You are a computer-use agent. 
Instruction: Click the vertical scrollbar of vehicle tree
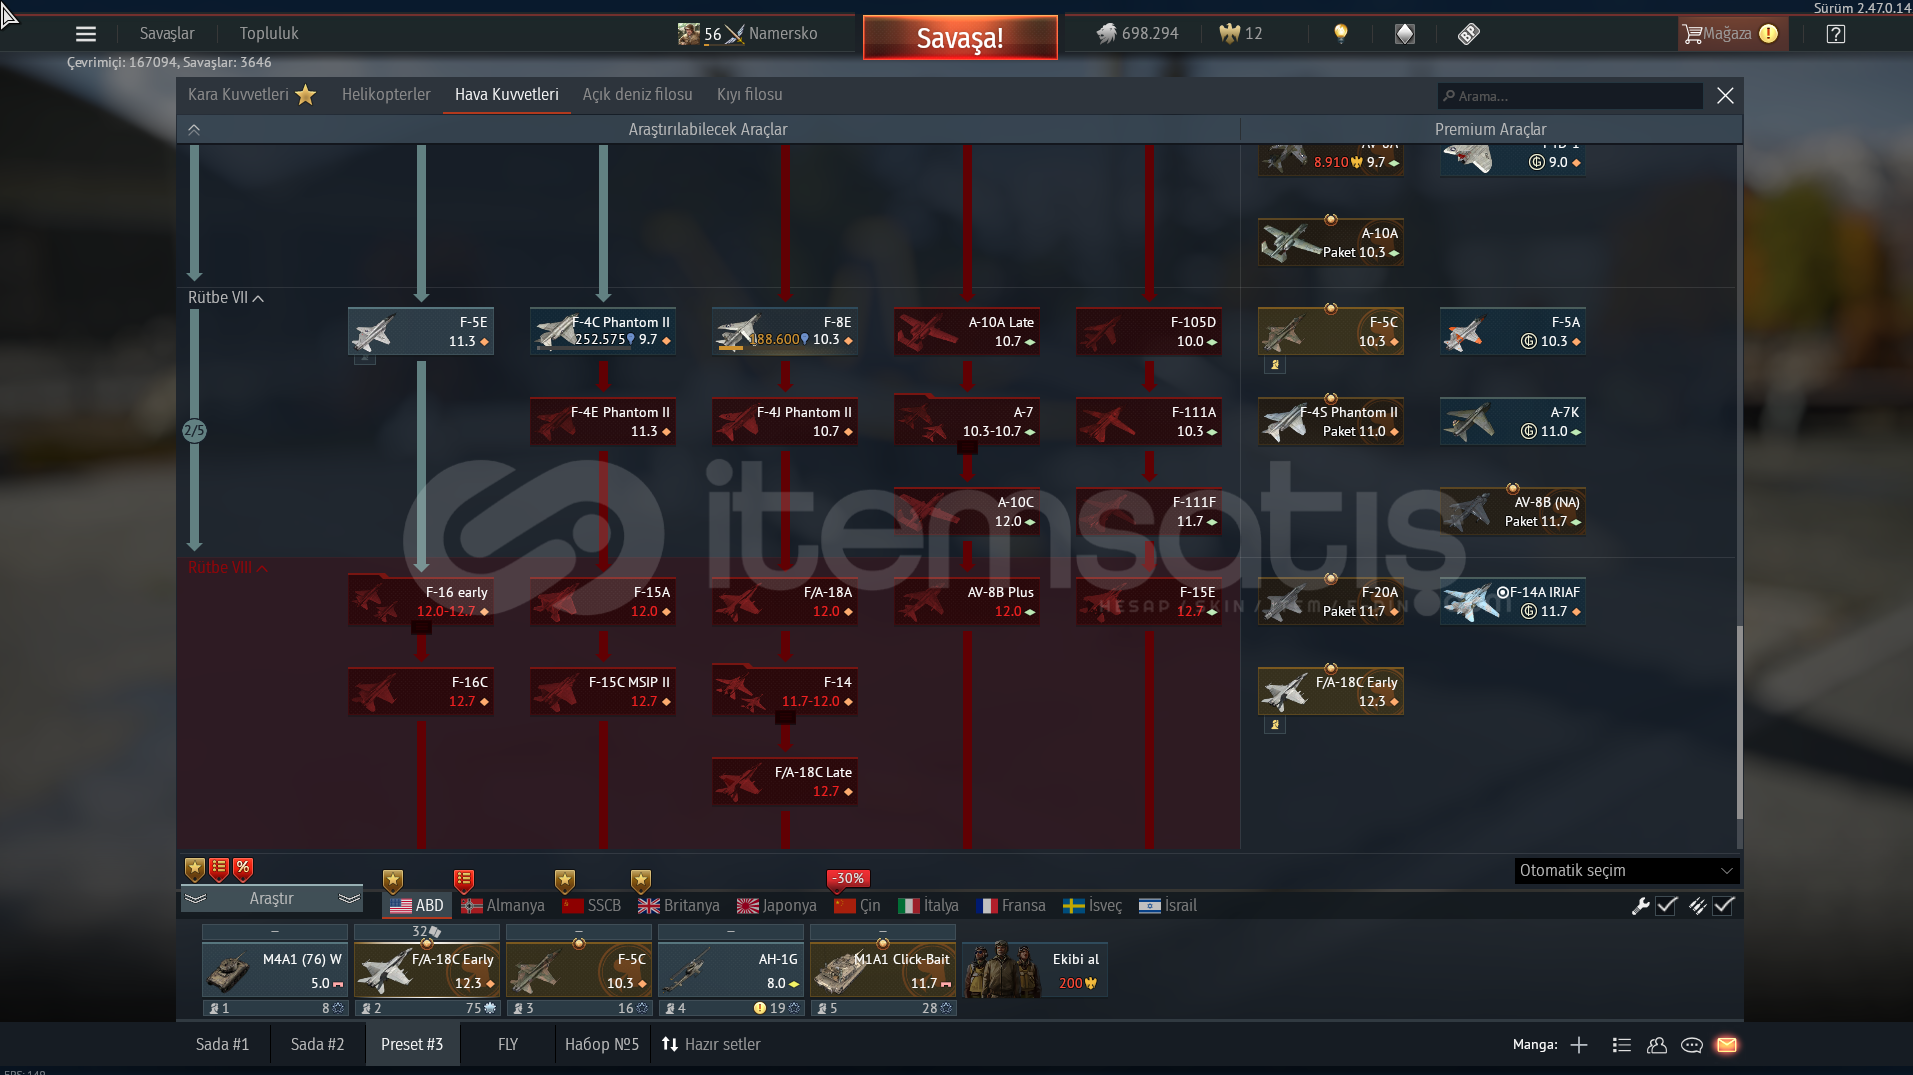click(x=1739, y=722)
